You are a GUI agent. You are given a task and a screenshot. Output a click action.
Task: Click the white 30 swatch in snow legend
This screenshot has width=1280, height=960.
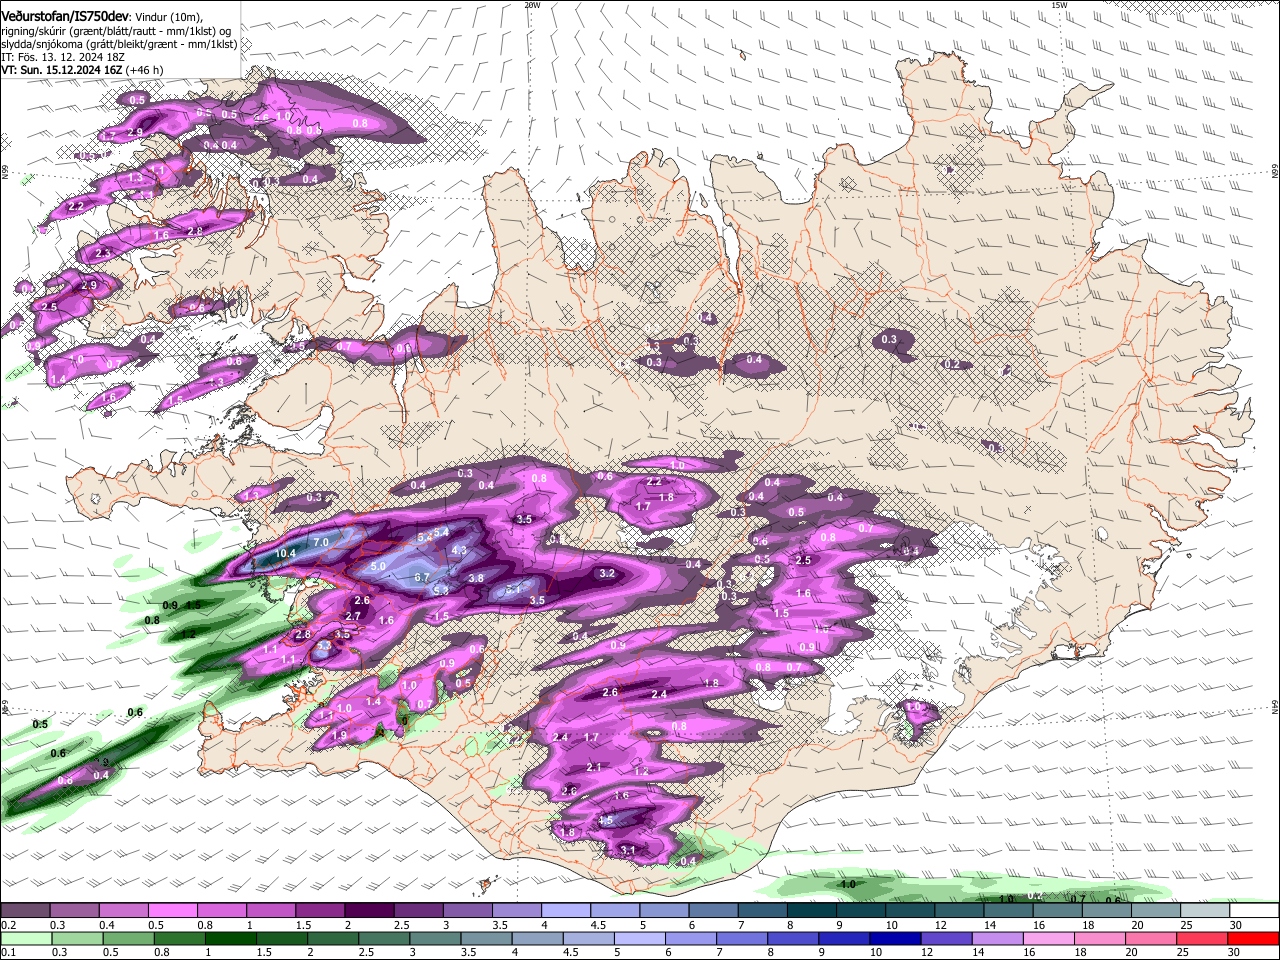(x=1254, y=910)
